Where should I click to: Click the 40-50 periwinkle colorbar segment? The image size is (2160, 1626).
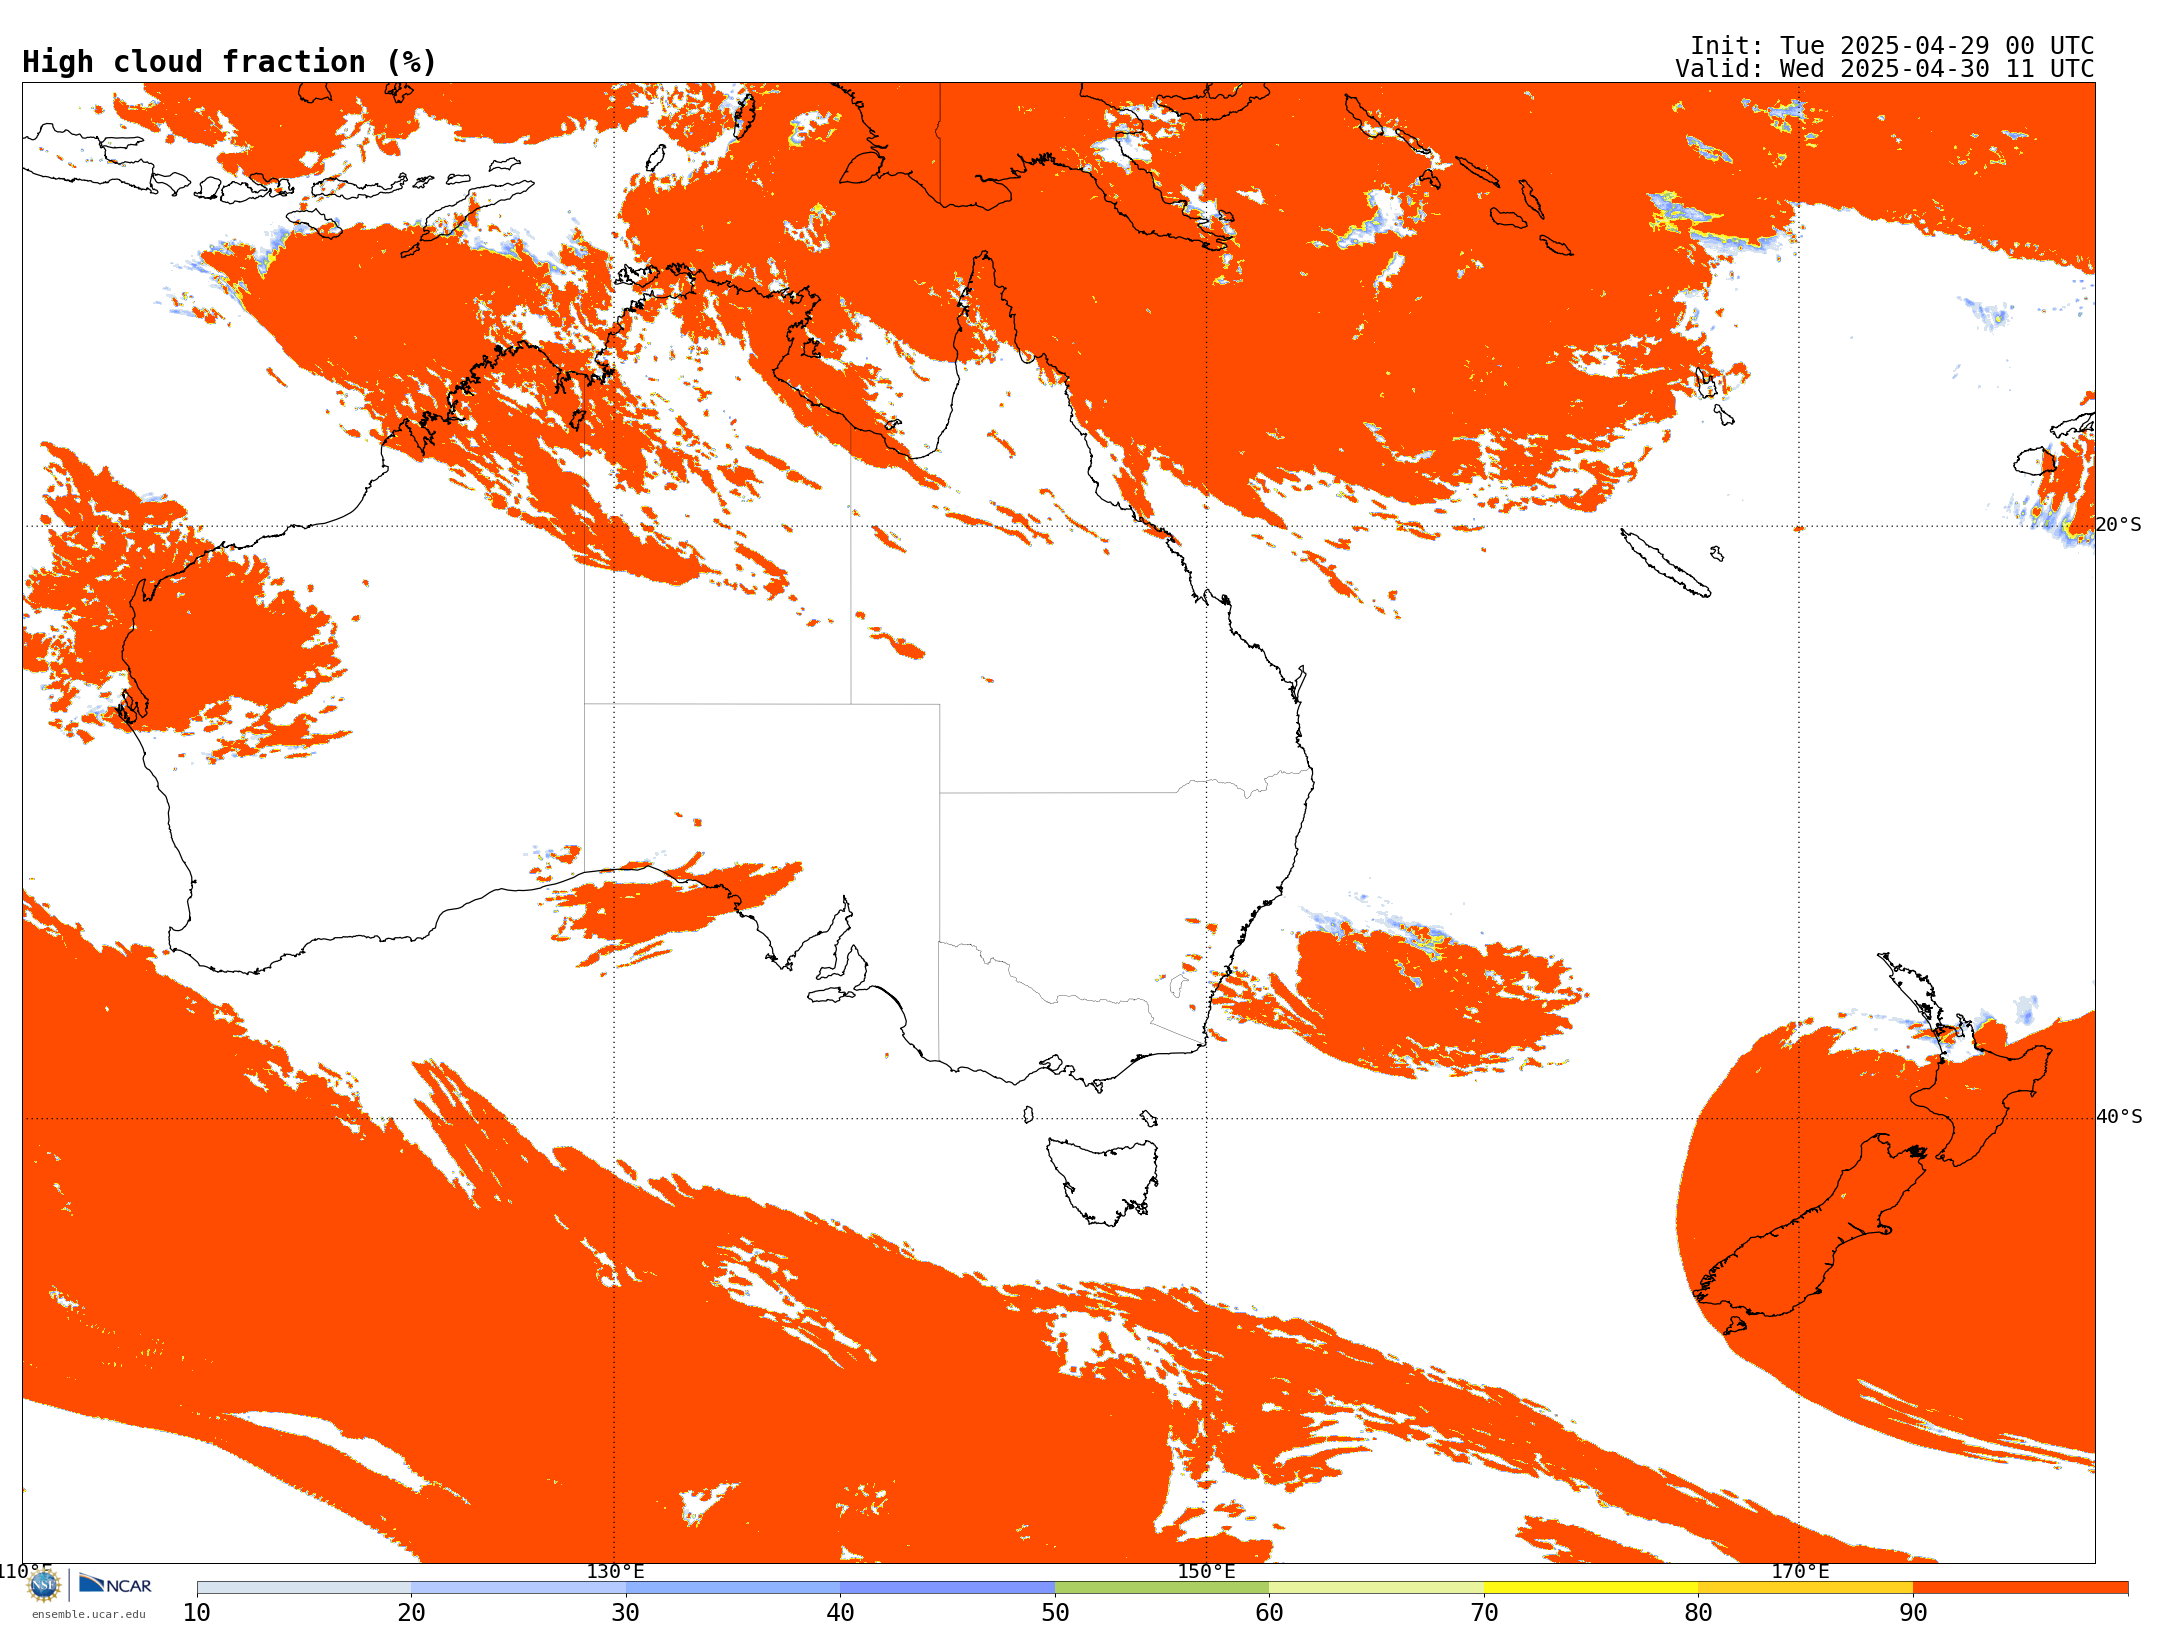click(x=947, y=1588)
